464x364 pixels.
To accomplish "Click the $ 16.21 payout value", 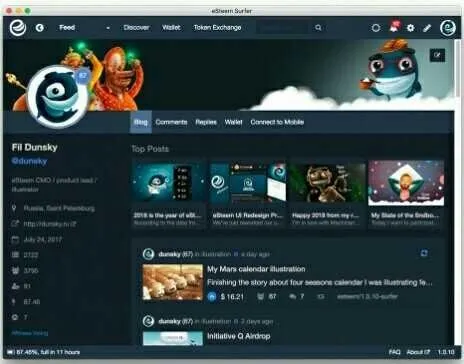I will [x=232, y=296].
